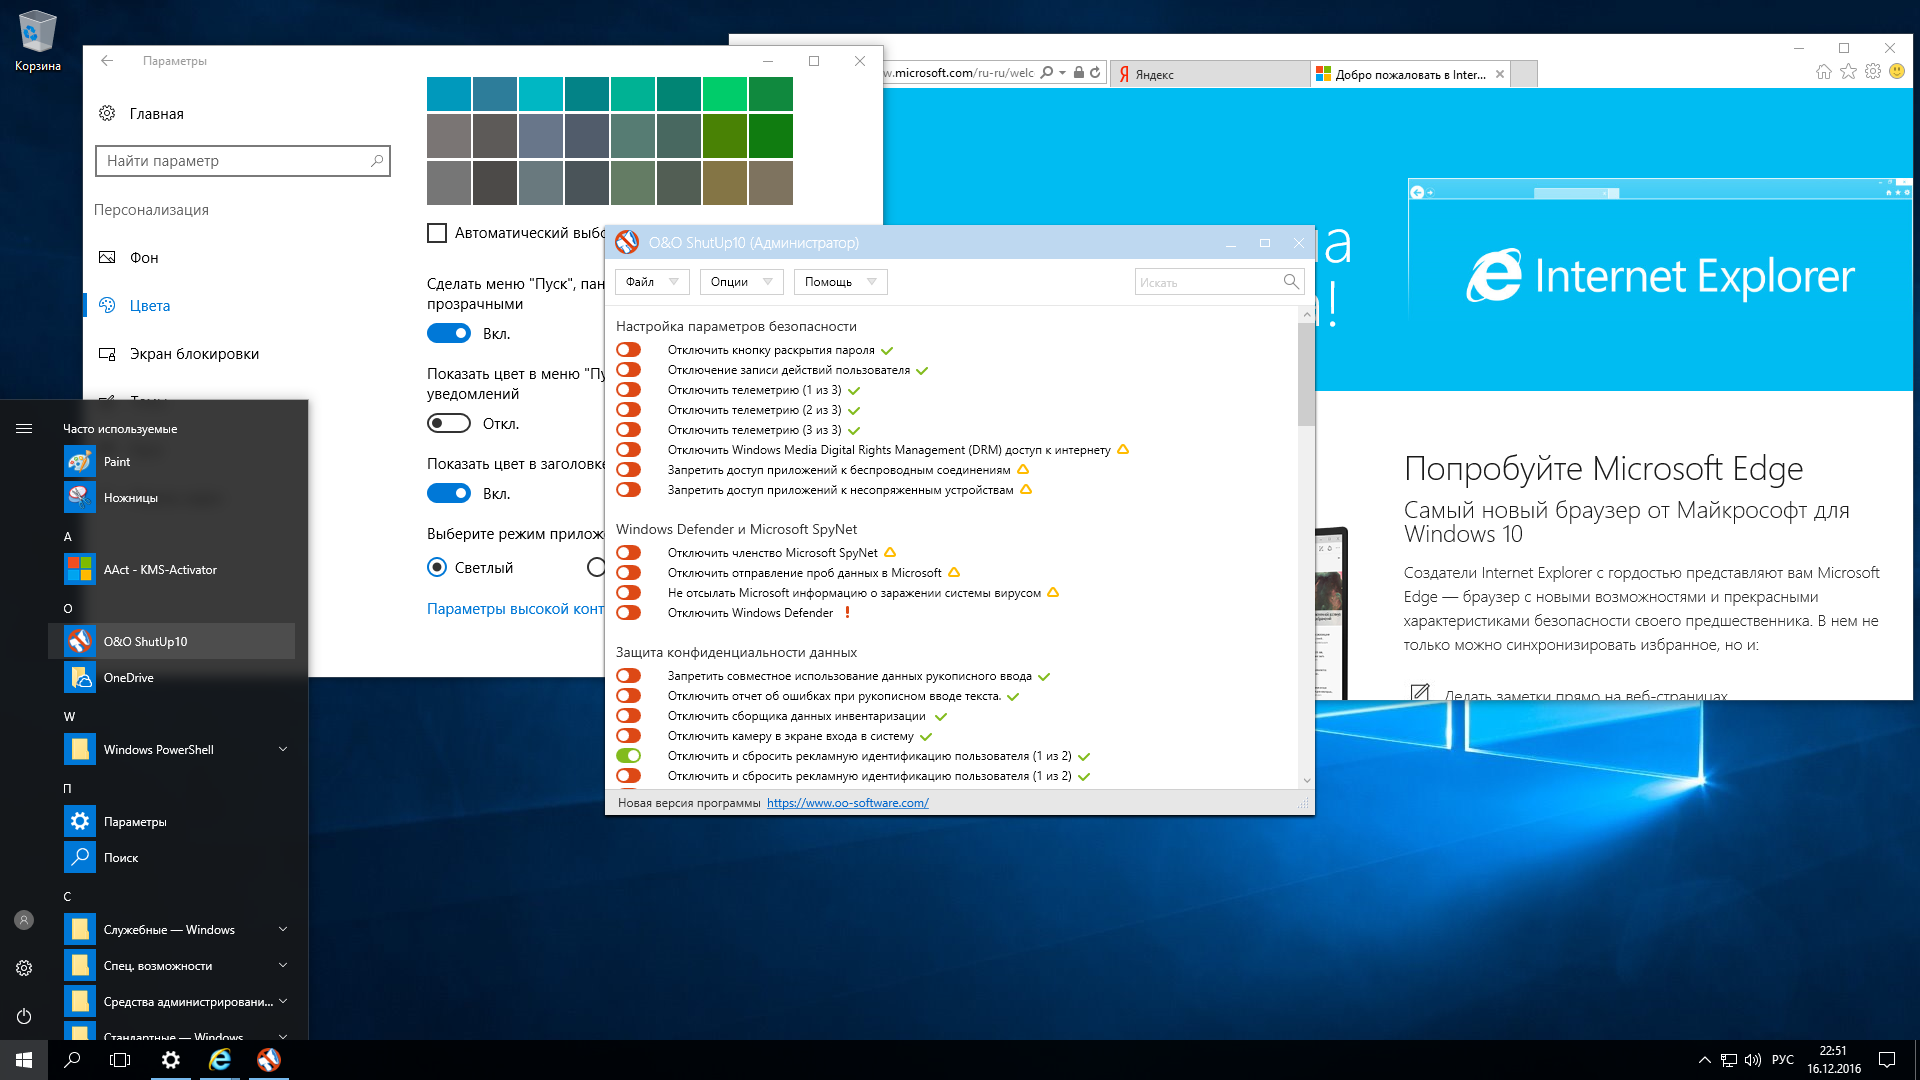Open the Action Center notification icon
This screenshot has width=1920, height=1080.
click(x=1887, y=1060)
